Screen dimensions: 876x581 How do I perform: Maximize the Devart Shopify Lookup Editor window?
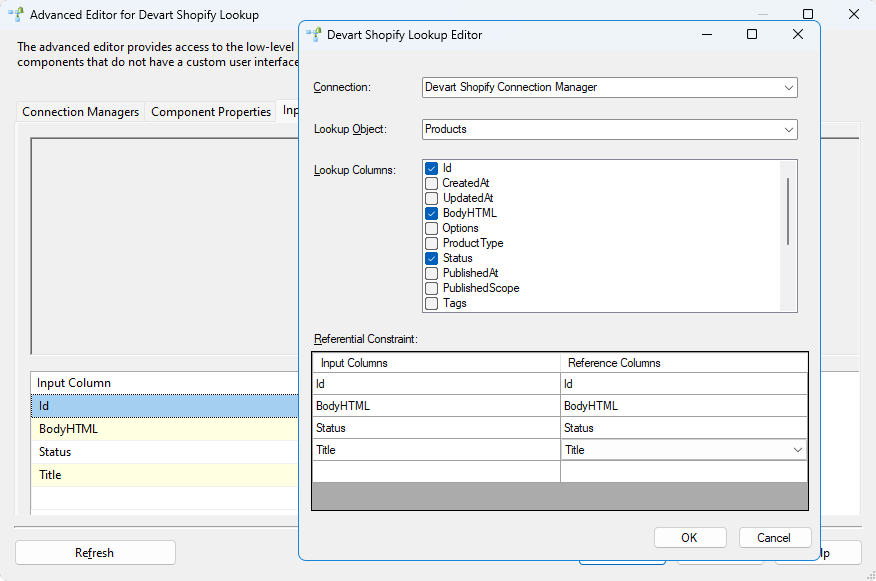click(752, 34)
